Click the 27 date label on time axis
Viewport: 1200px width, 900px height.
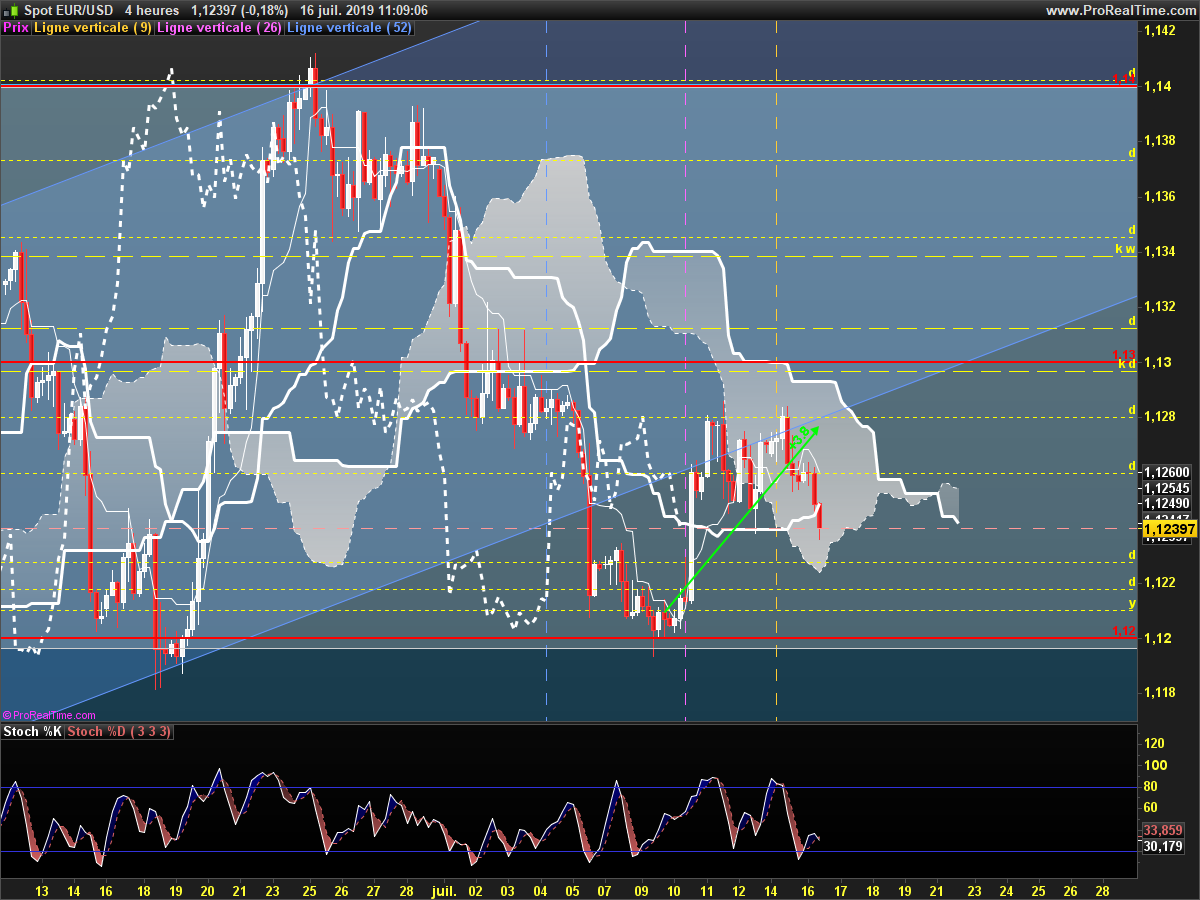373,890
